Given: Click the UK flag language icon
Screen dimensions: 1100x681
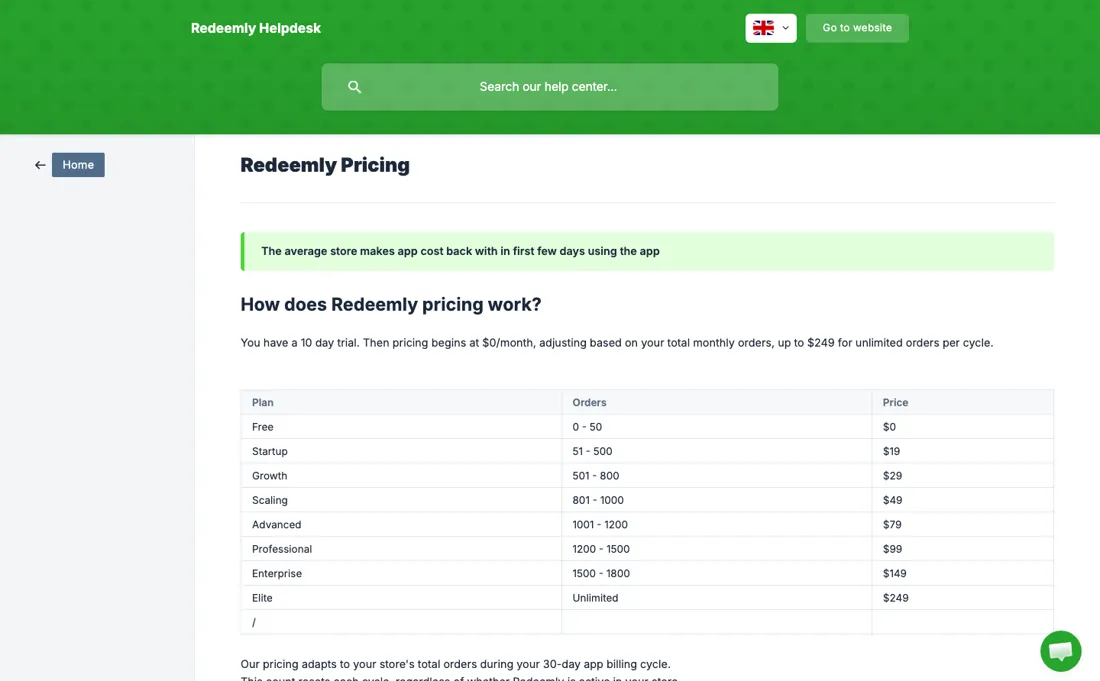Looking at the screenshot, I should pos(763,28).
